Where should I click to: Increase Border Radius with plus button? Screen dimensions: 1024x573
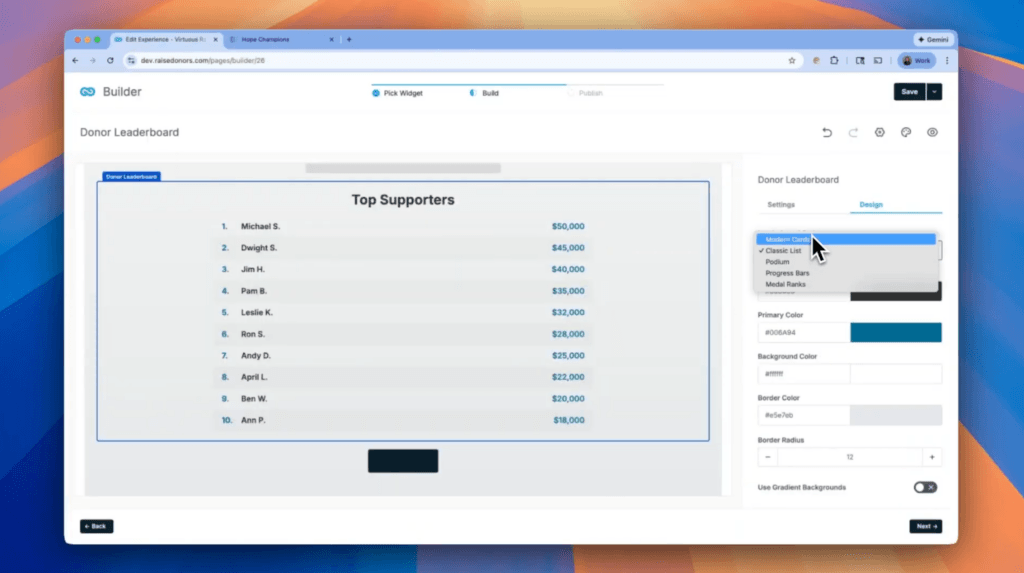[932, 457]
